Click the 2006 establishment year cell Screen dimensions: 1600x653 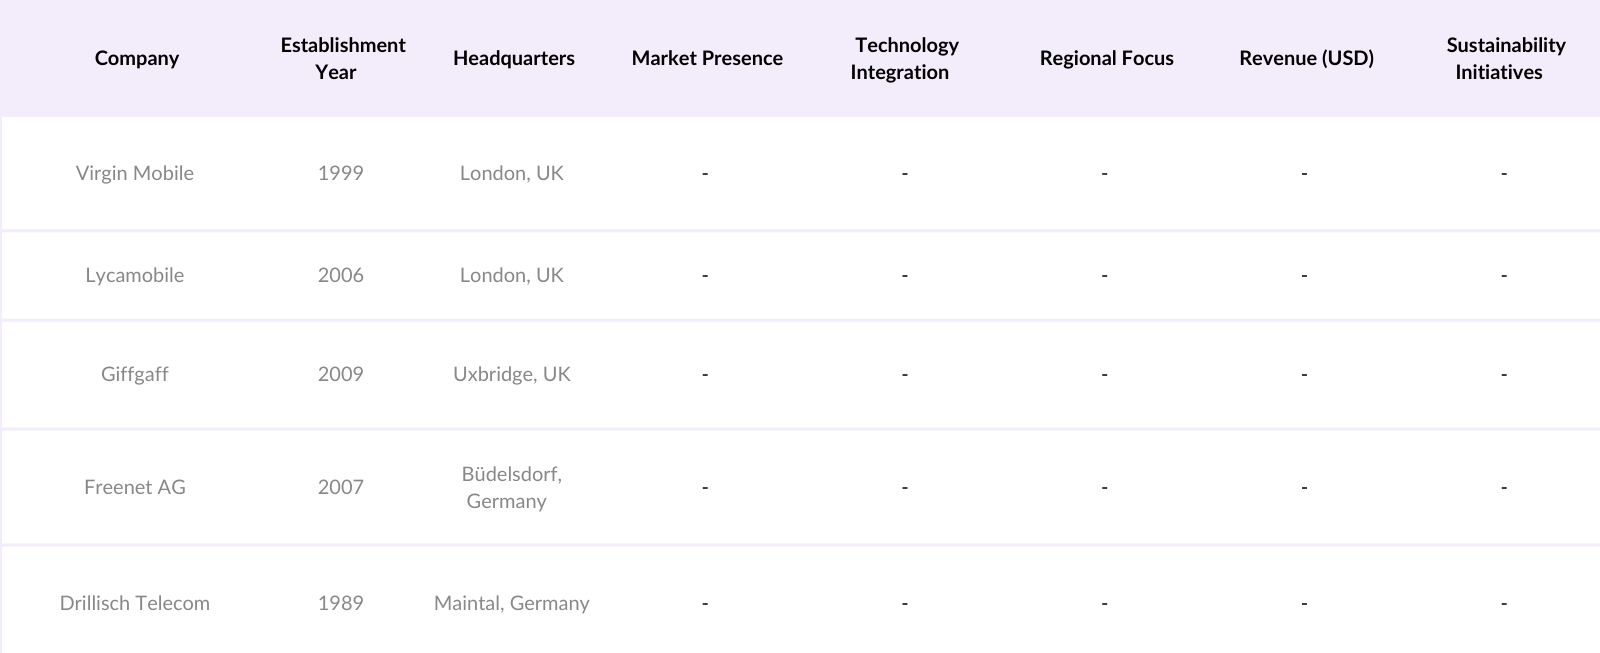tap(340, 275)
